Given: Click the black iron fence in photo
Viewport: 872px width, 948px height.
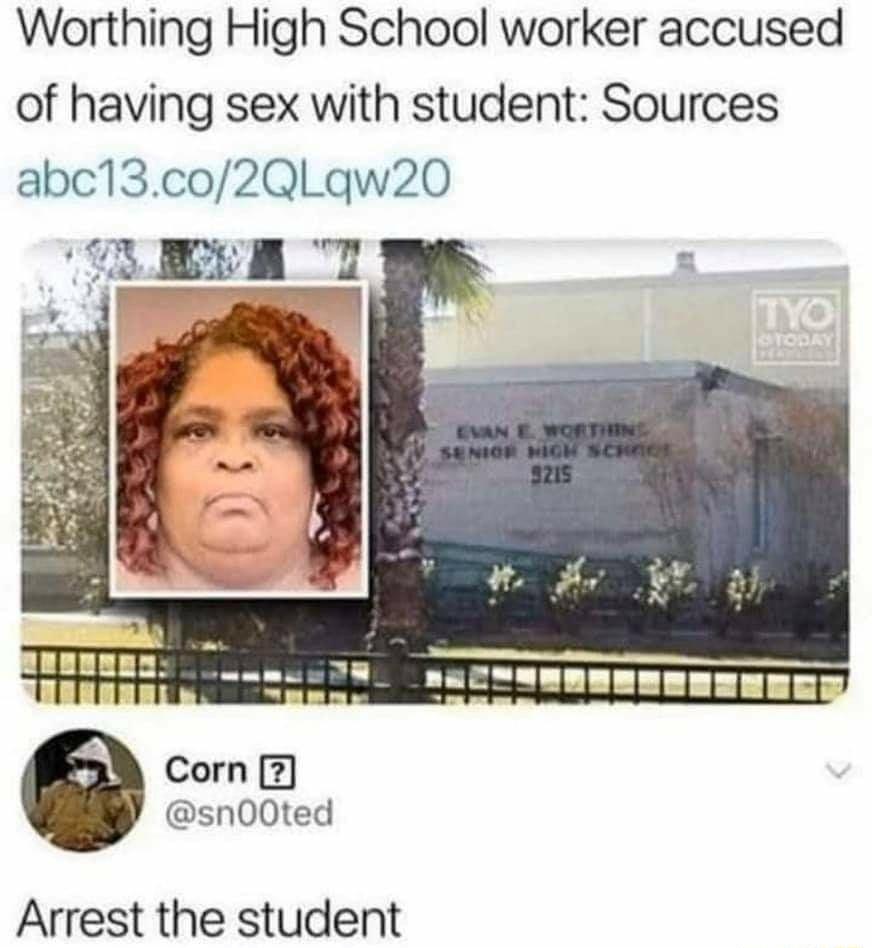Looking at the screenshot, I should coord(434,673).
